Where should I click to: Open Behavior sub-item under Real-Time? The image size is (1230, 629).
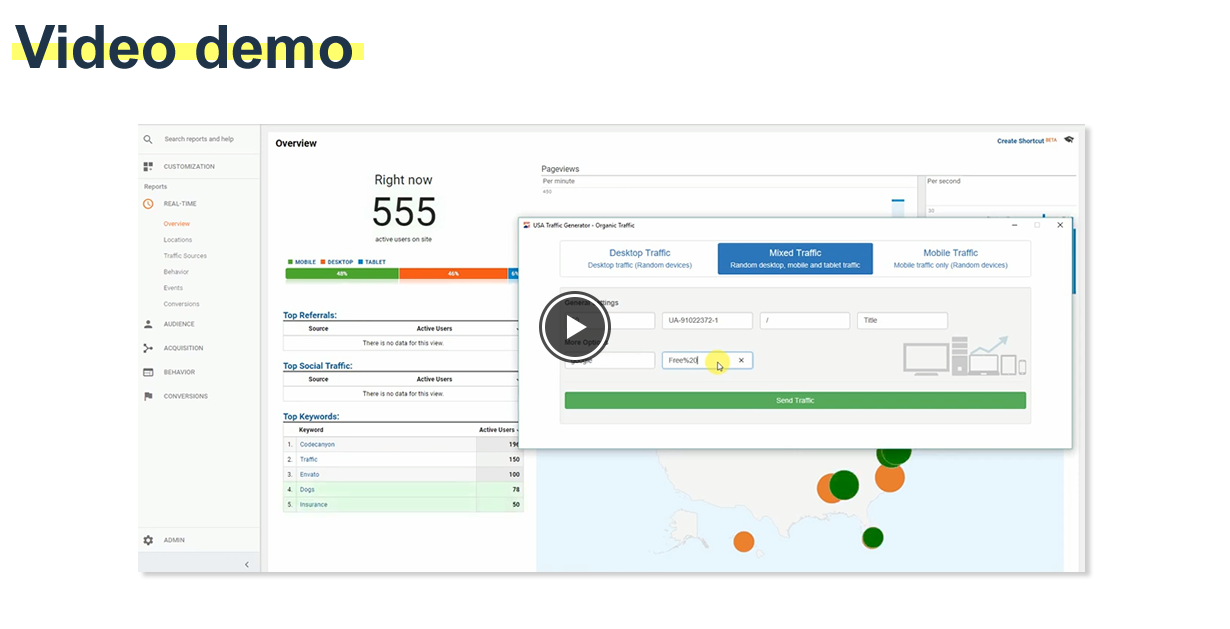176,272
